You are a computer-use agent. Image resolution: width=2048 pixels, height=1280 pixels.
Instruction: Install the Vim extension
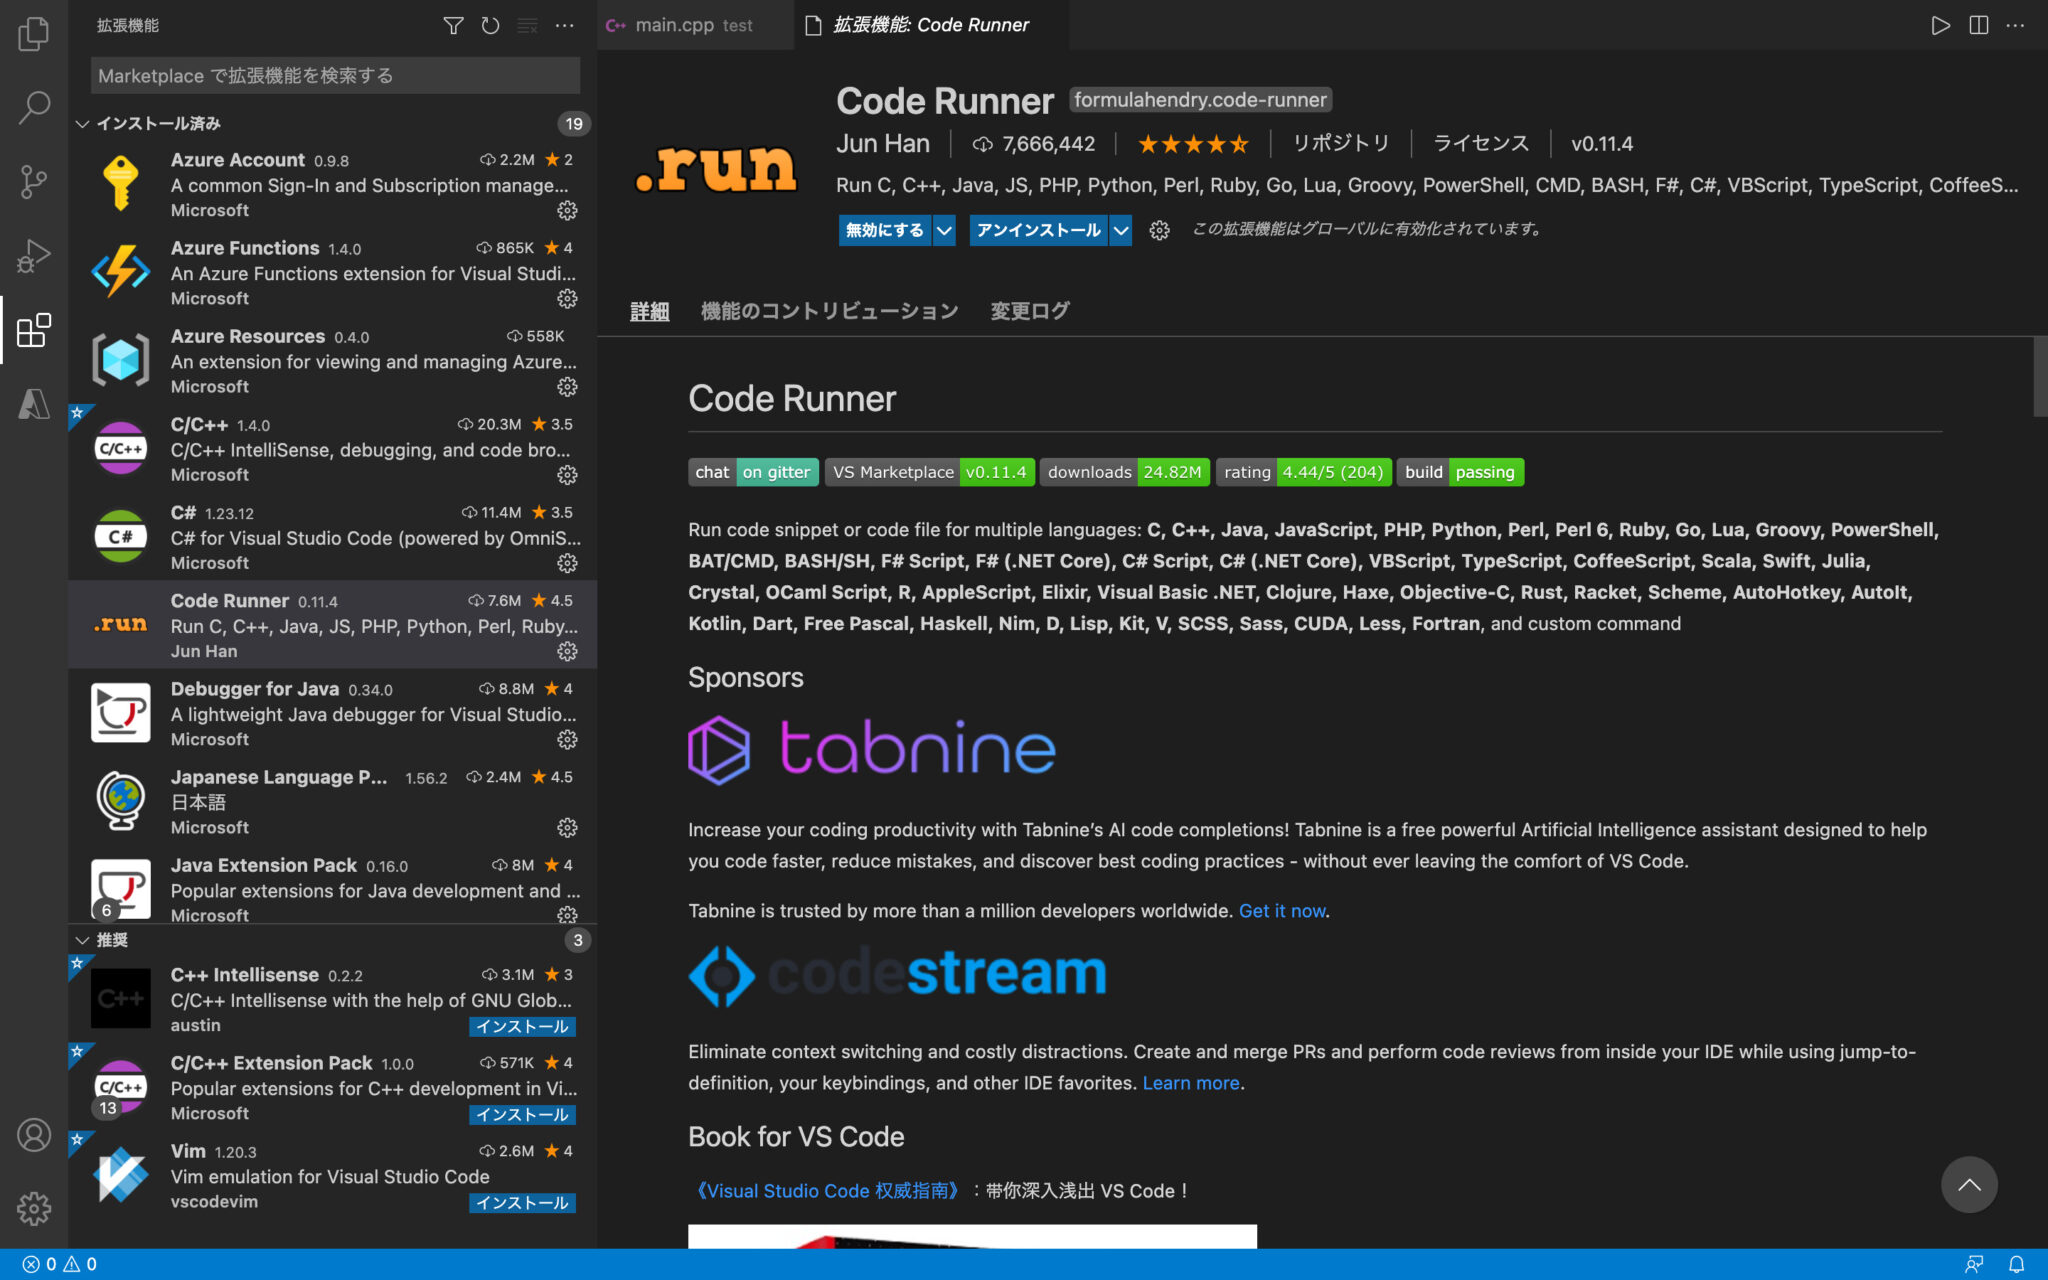pos(521,1203)
